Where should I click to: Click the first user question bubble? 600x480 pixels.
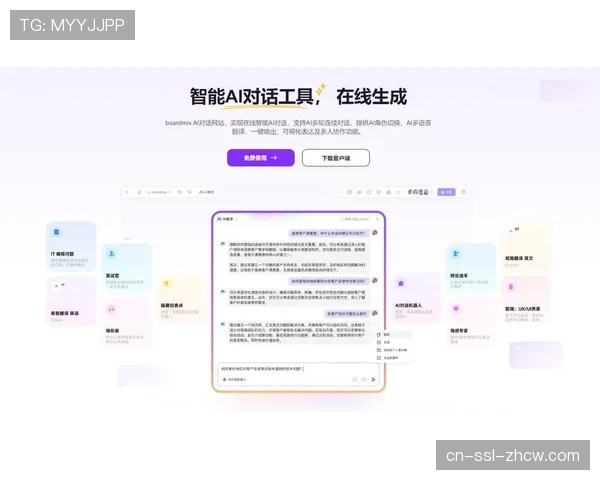click(x=329, y=233)
